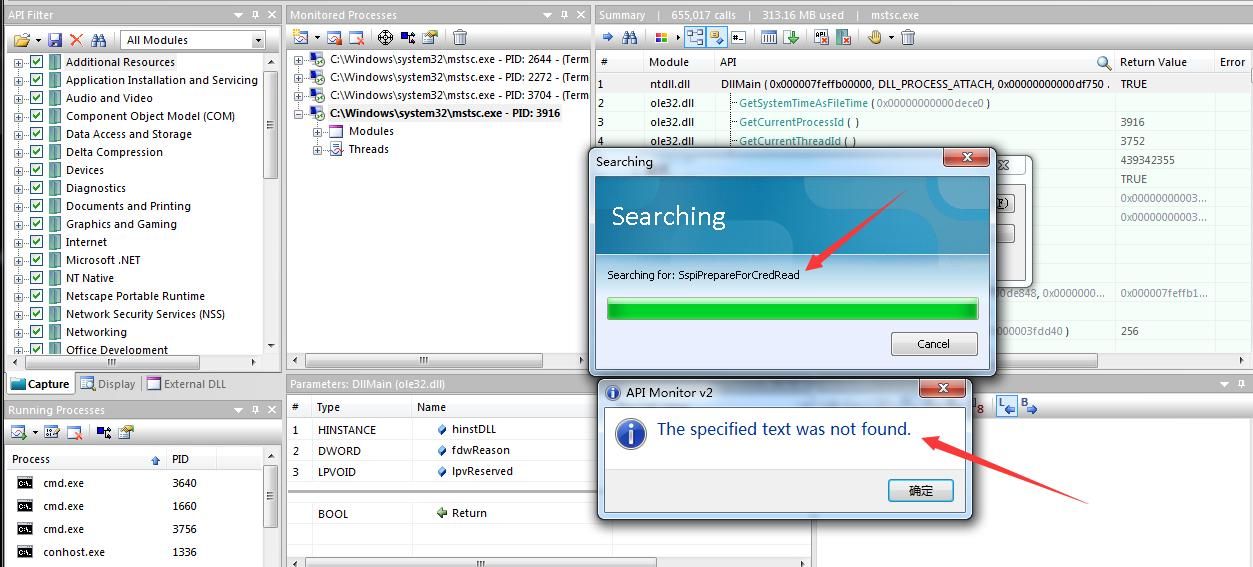Clear monitored processes with trash can icon

(460, 38)
